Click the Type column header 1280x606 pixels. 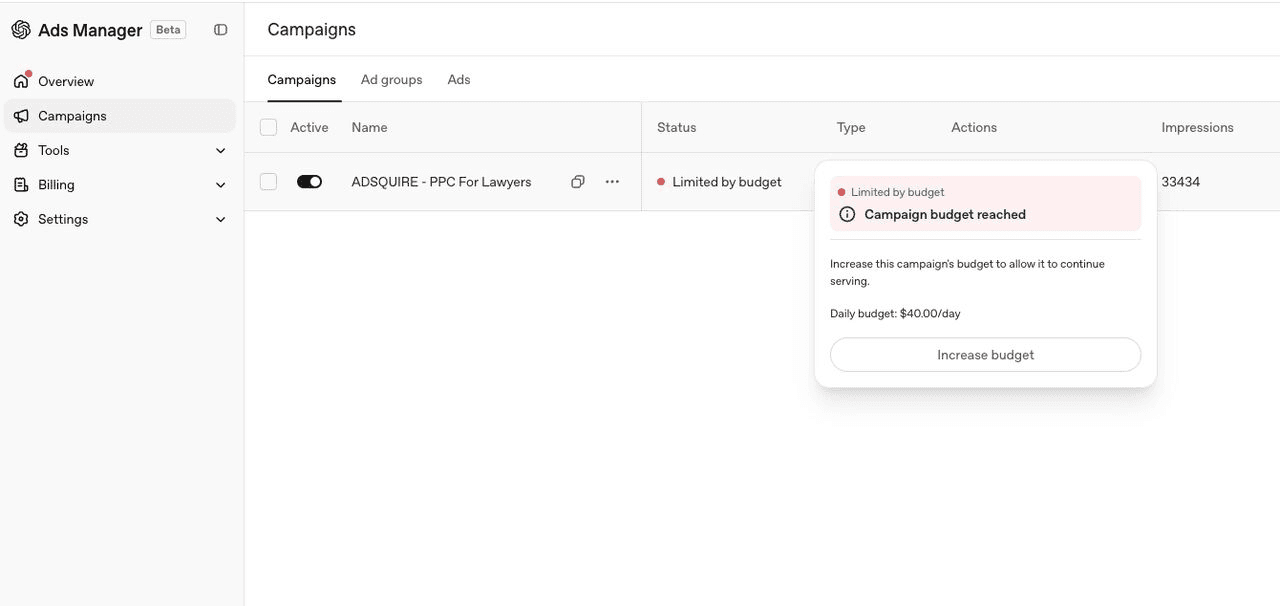(x=851, y=127)
